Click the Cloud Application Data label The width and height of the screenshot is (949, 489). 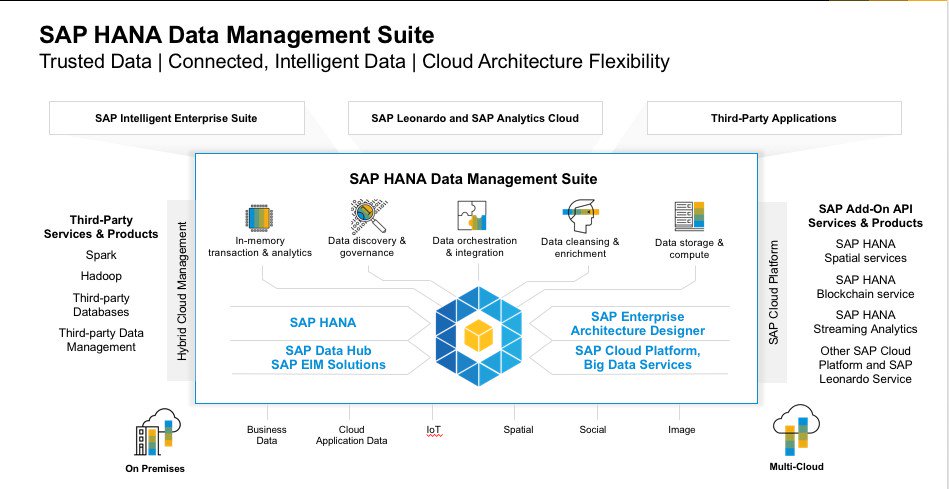click(x=351, y=435)
